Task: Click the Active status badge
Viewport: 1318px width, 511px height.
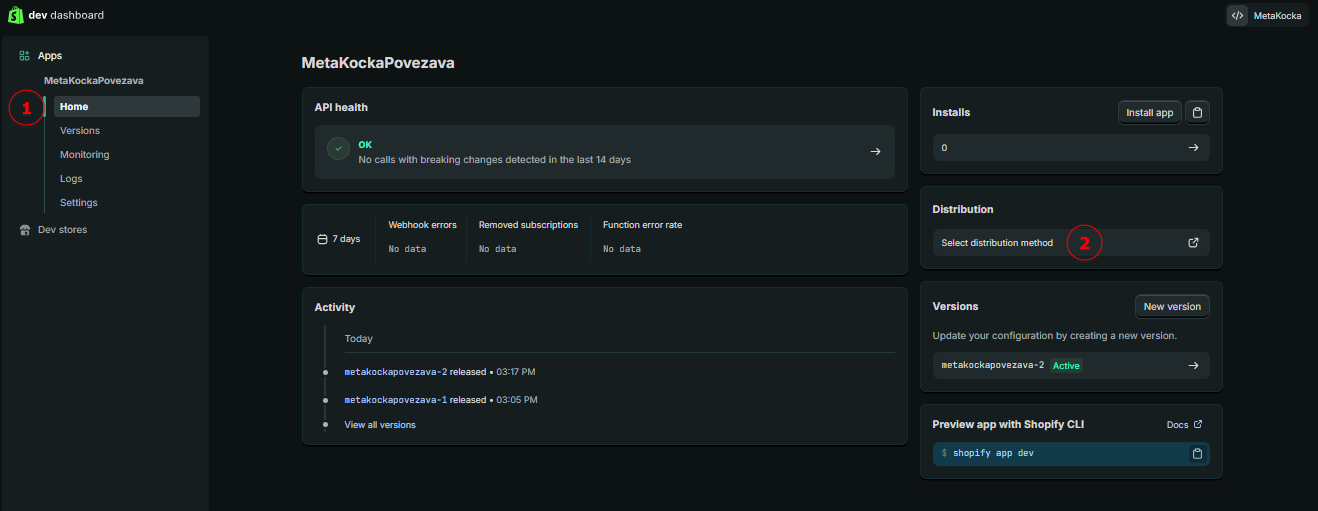Action: (1066, 365)
